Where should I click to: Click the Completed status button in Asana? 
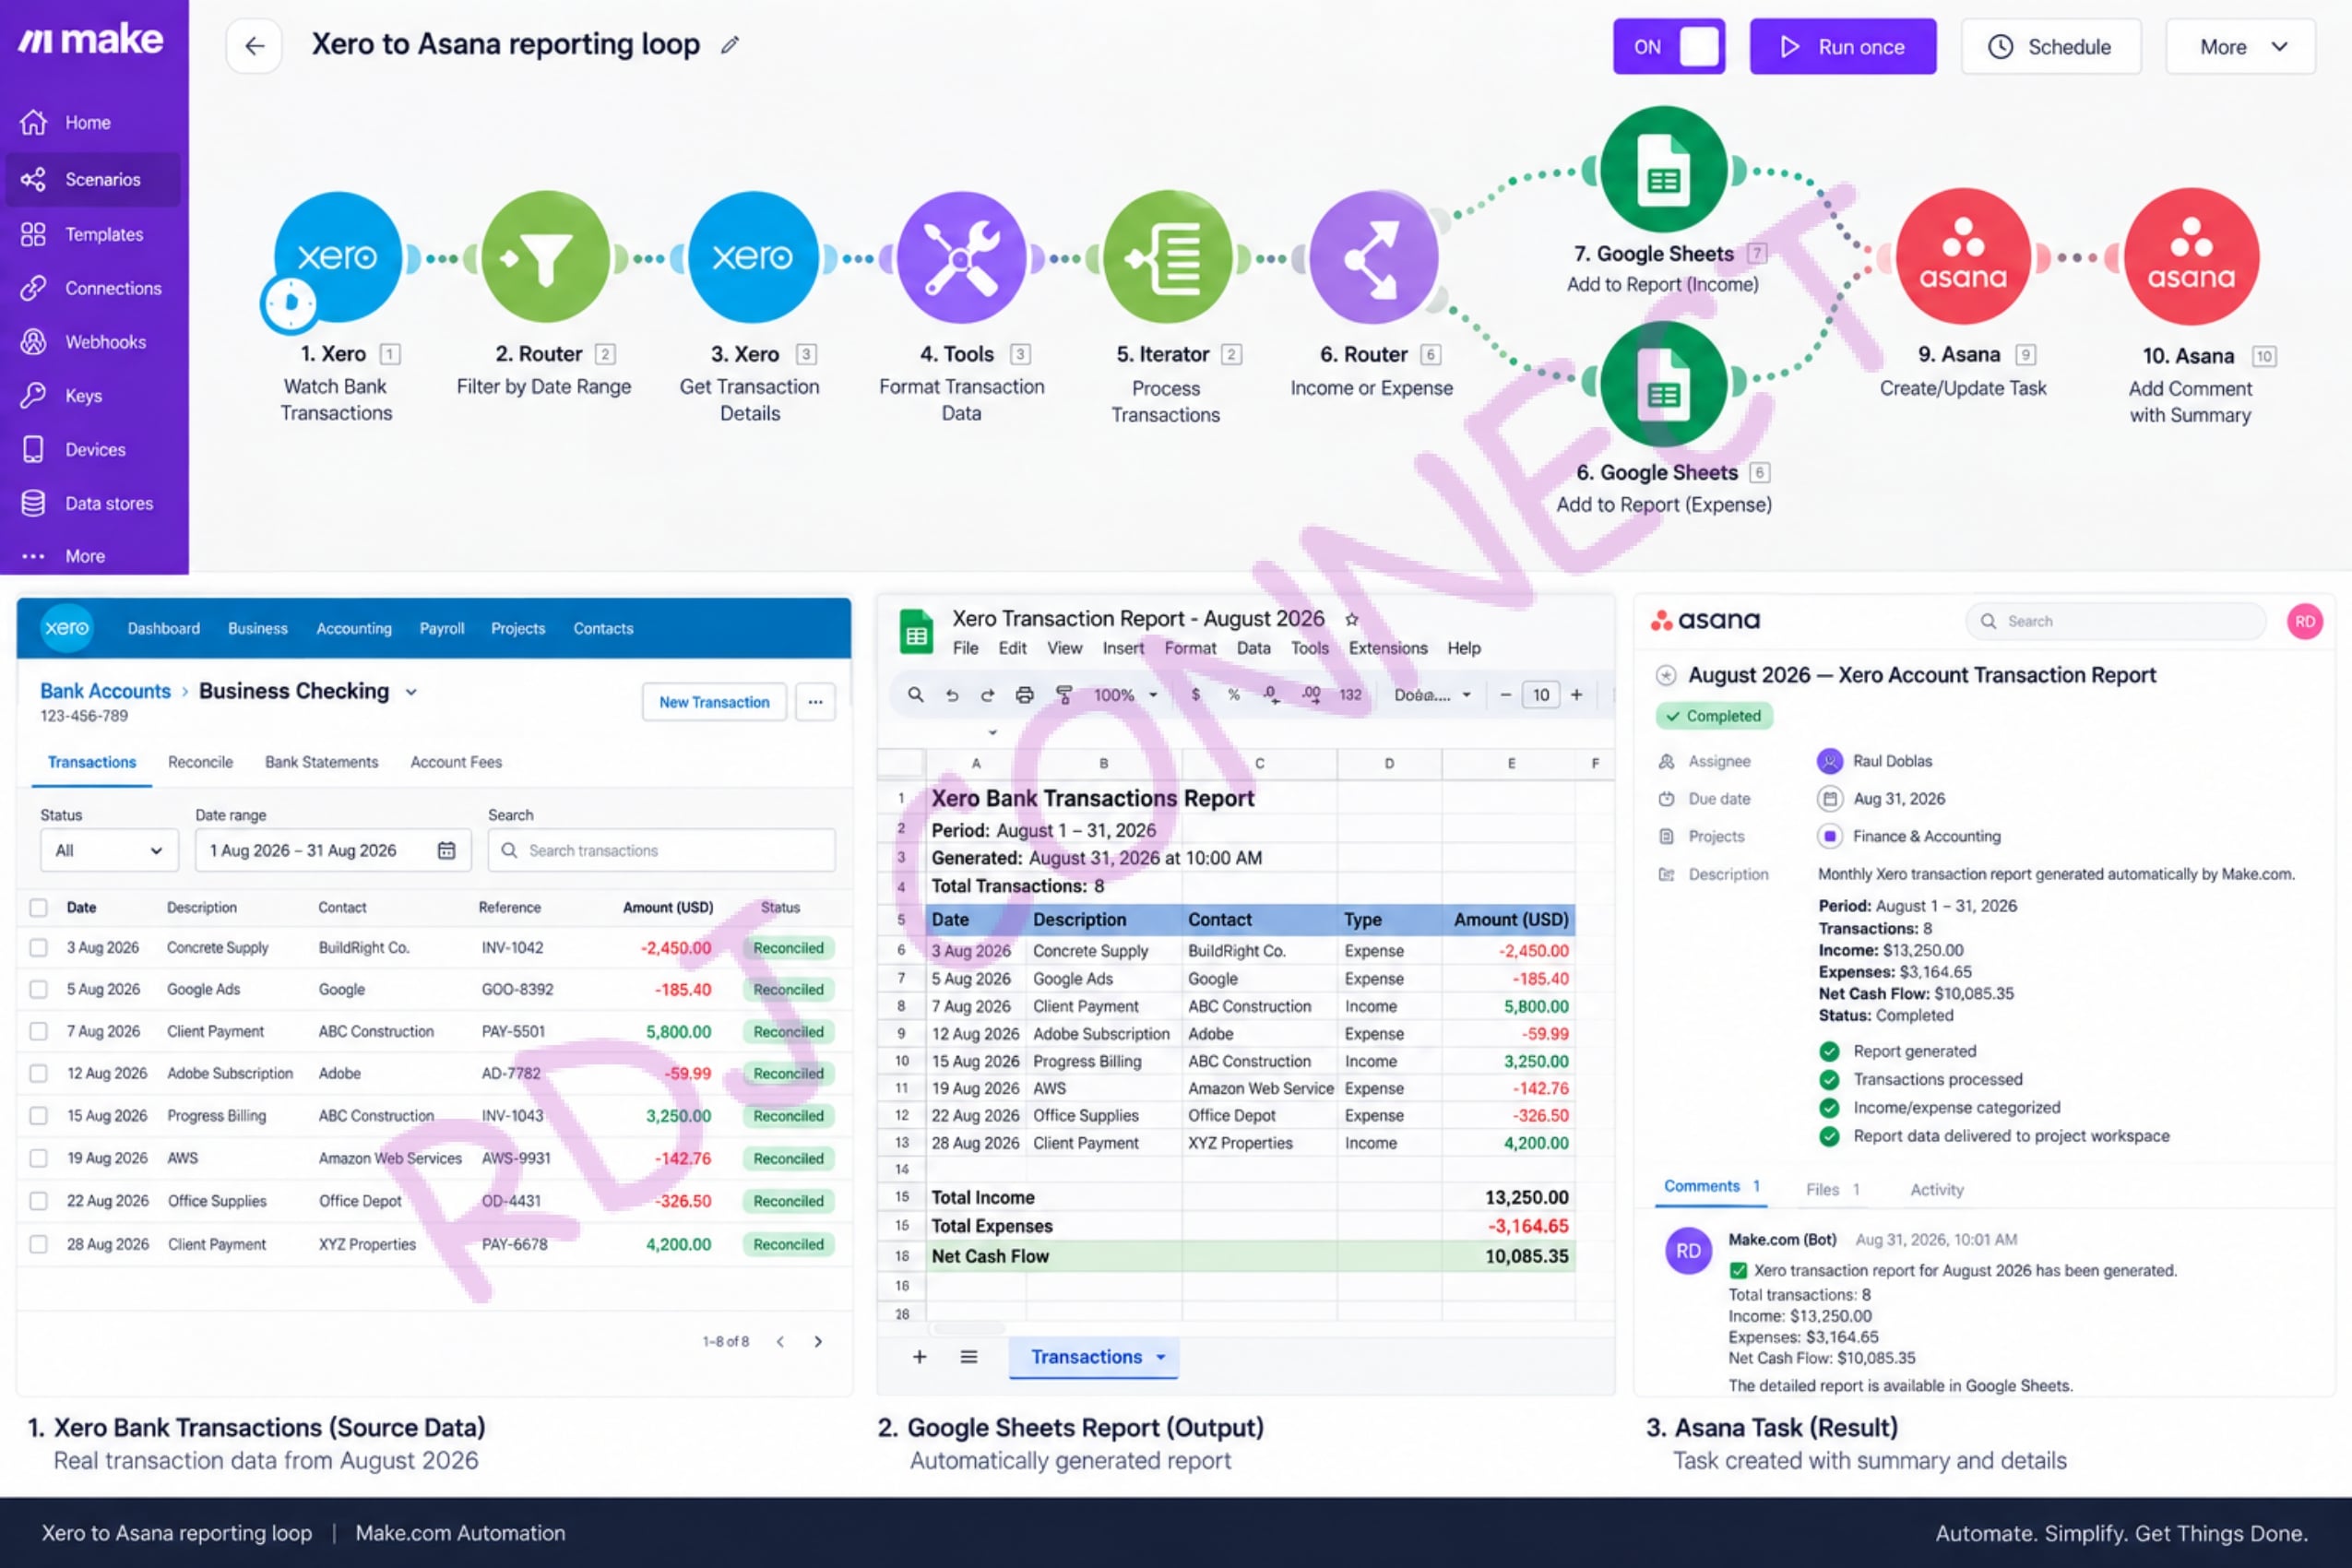[1714, 716]
